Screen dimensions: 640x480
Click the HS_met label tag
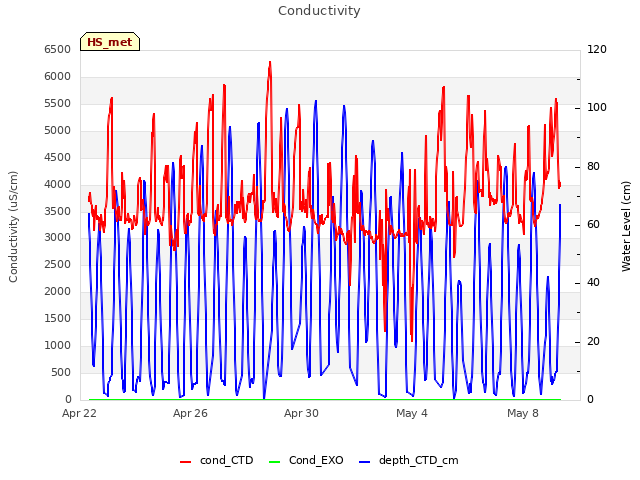[x=110, y=42]
